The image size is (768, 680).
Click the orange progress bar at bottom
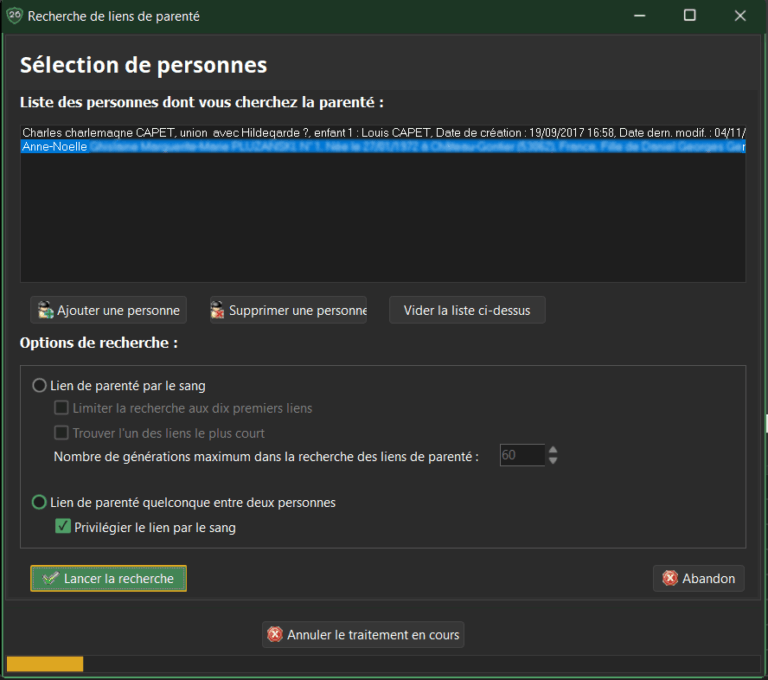point(45,664)
